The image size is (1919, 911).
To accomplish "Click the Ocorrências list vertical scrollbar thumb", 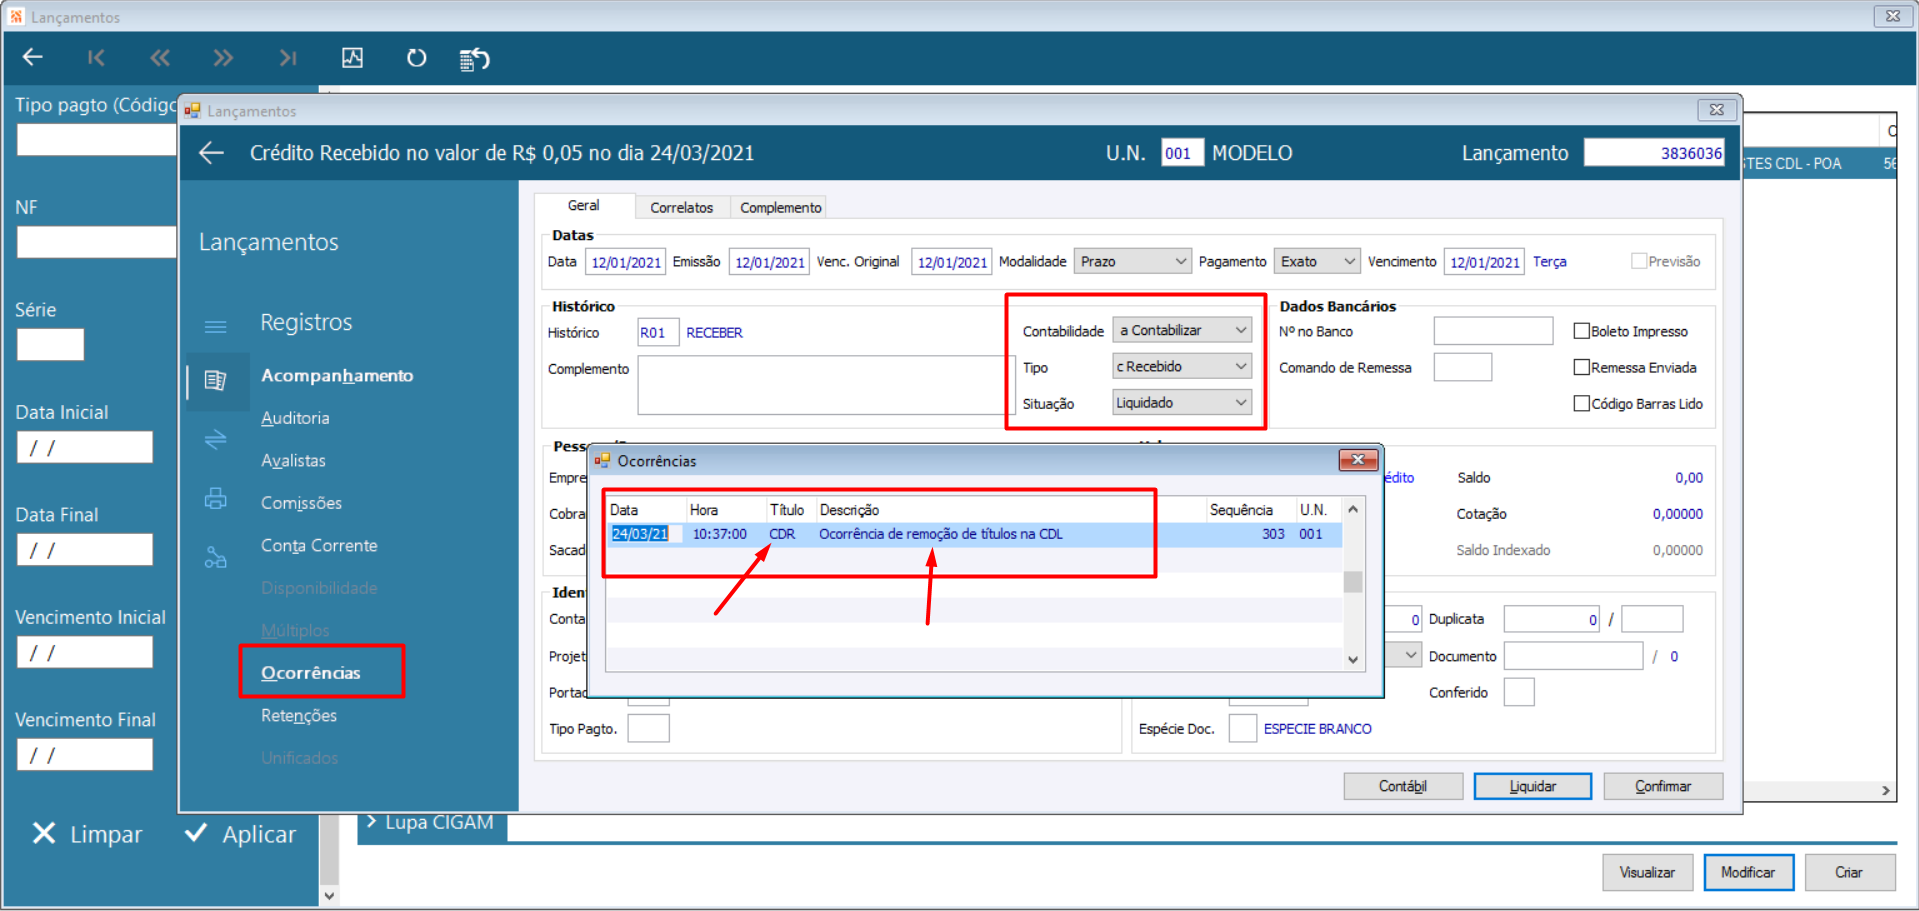I will click(1353, 581).
